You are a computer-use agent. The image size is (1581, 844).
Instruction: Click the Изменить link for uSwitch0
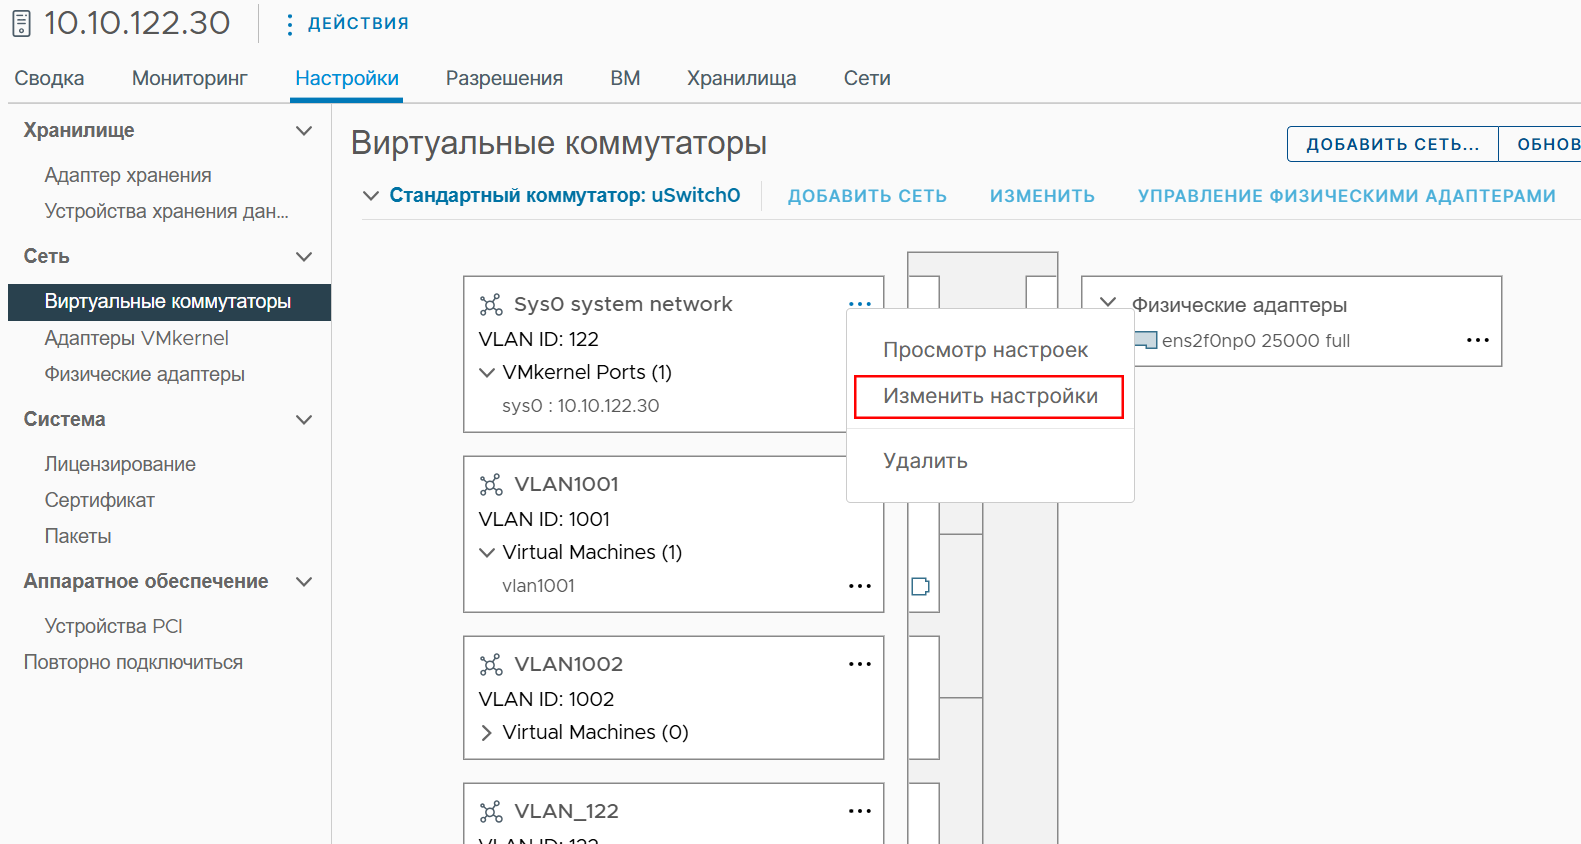(x=1042, y=196)
